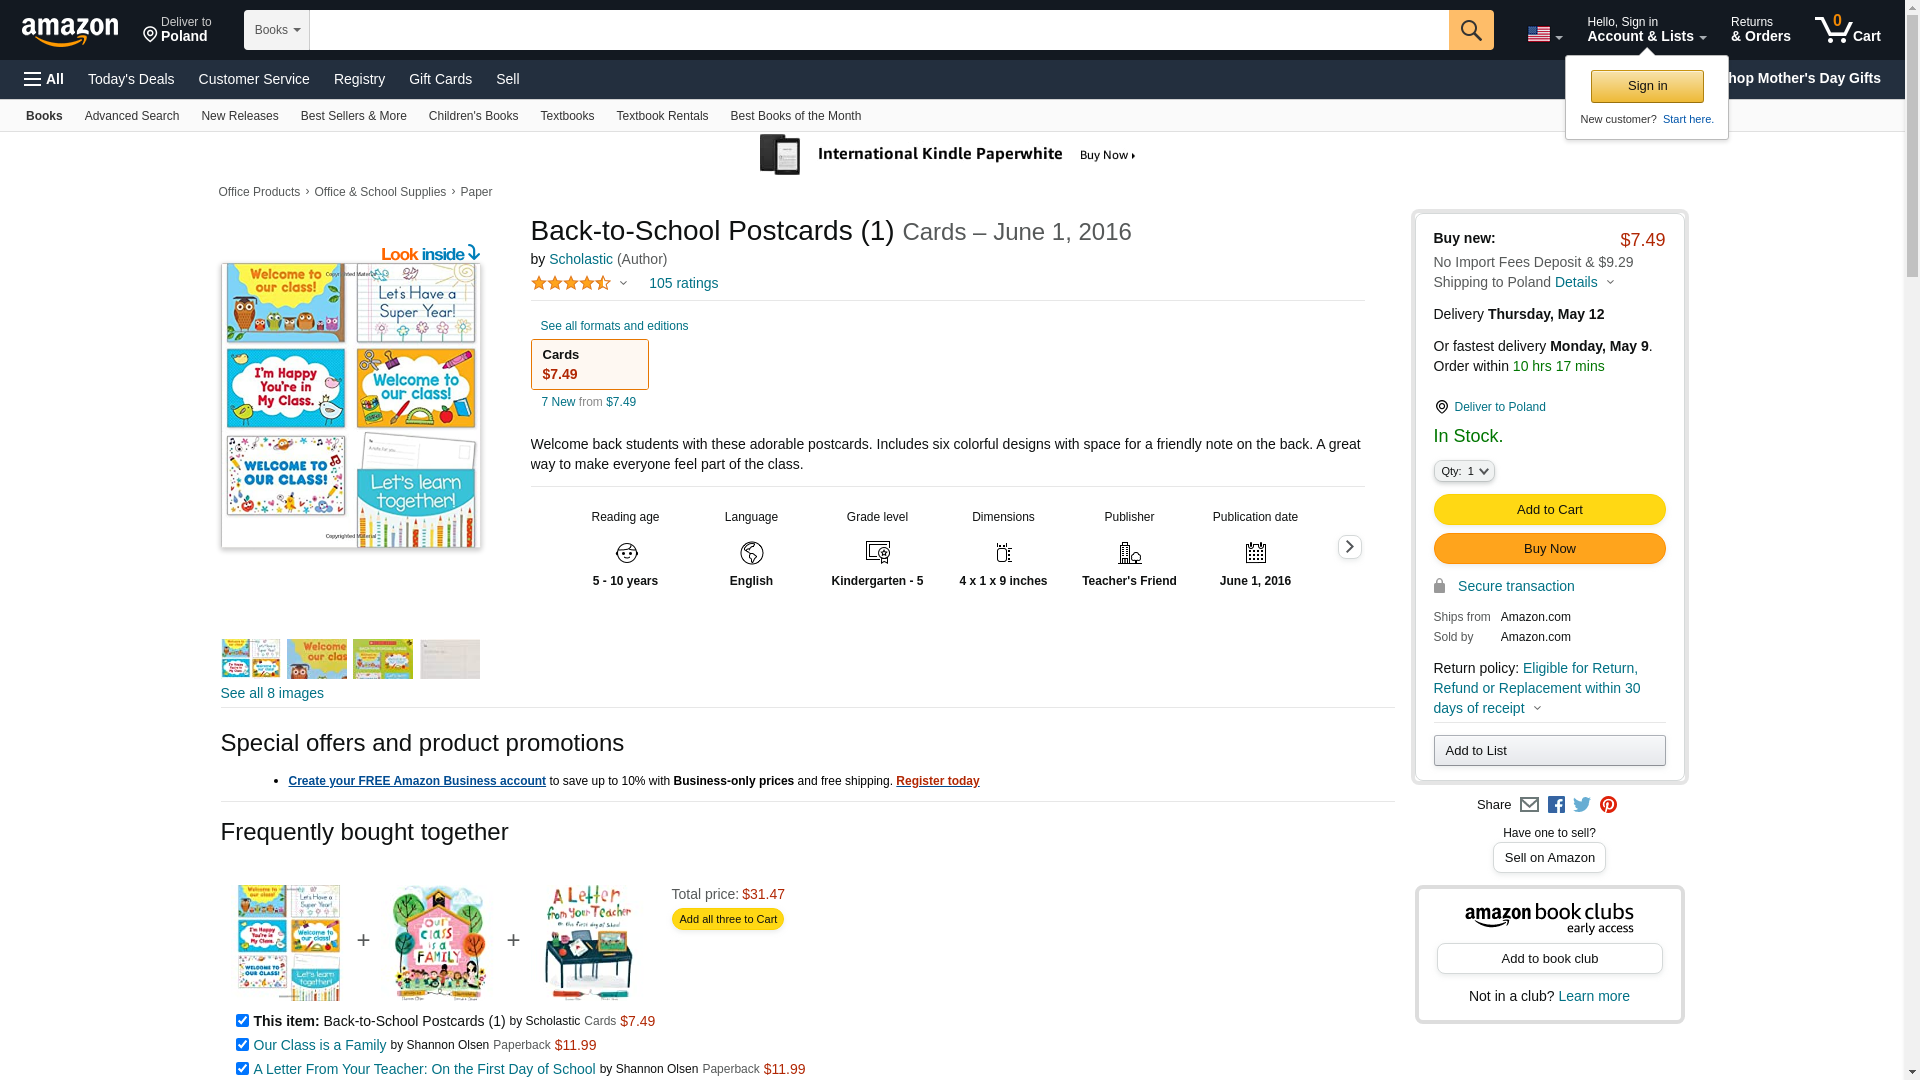Viewport: 1920px width, 1080px height.
Task: Uncheck 'Our Class is a Family' checkbox
Action: click(x=242, y=1045)
